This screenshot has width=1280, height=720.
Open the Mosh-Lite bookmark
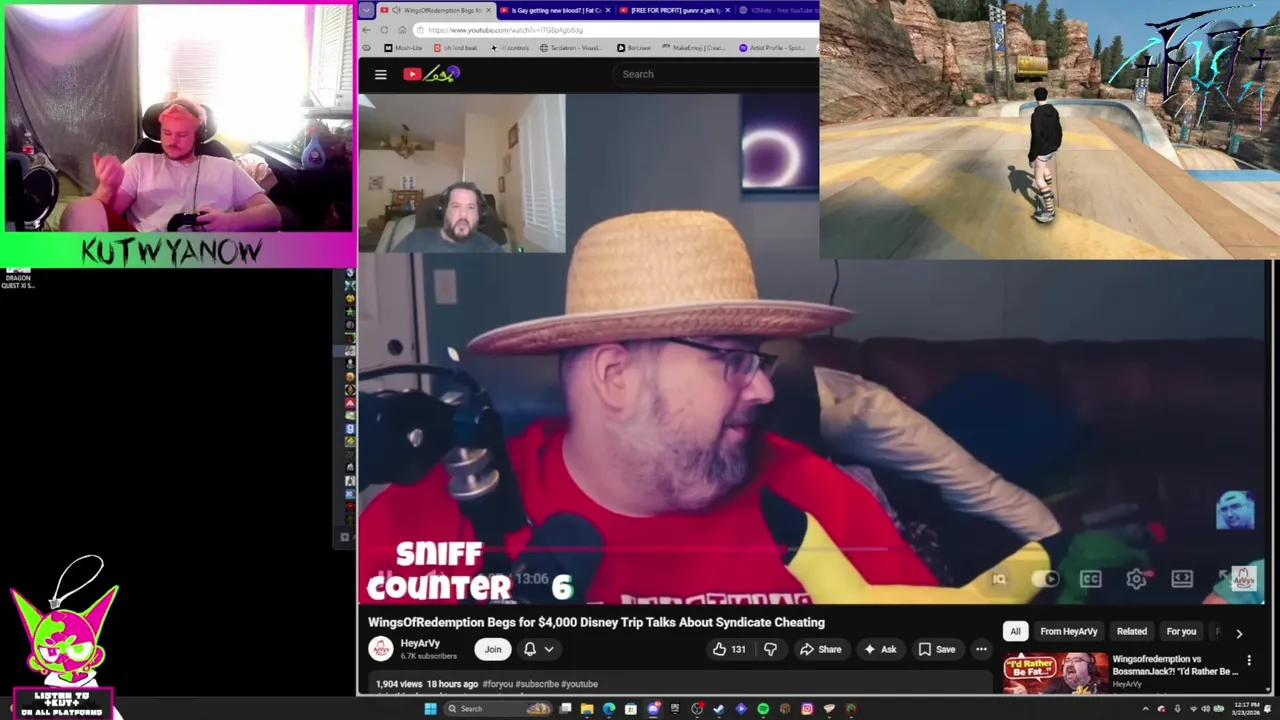(x=403, y=48)
